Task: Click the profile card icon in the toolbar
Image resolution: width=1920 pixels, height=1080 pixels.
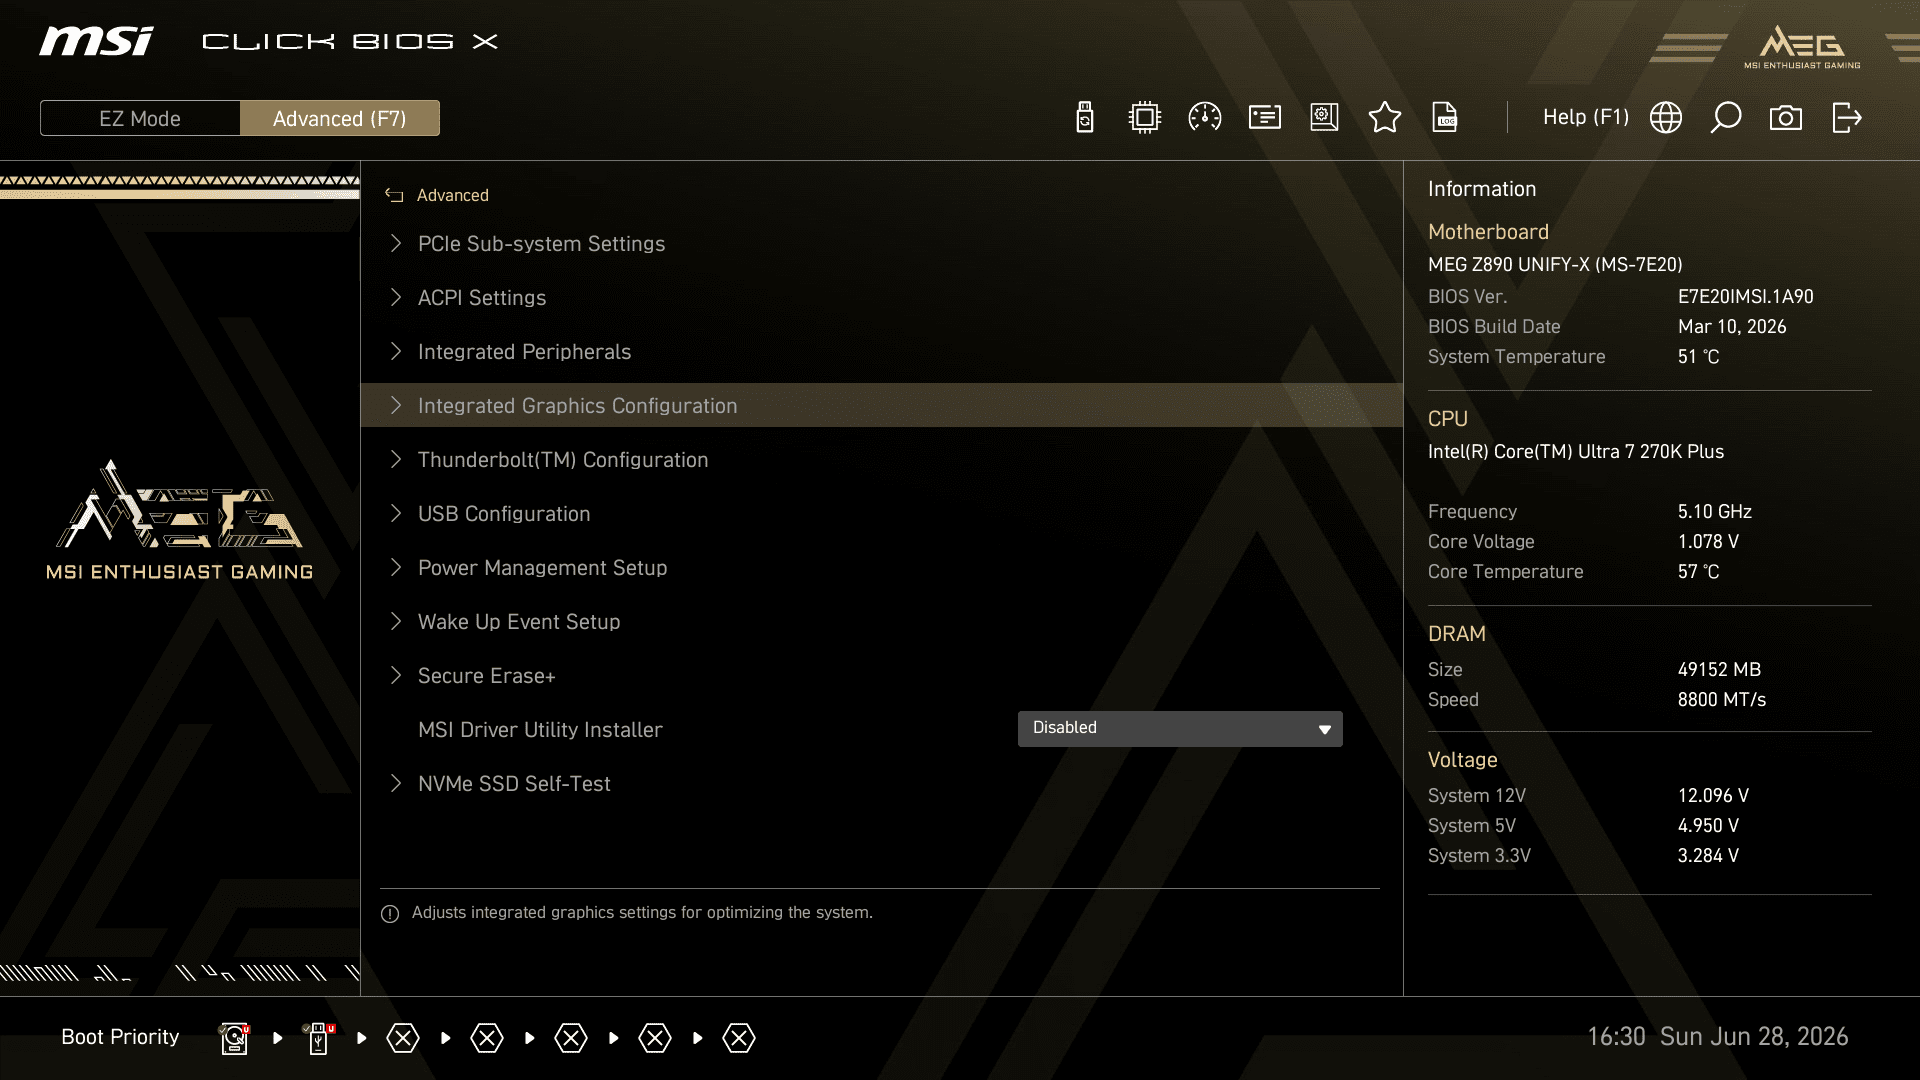Action: 1265,118
